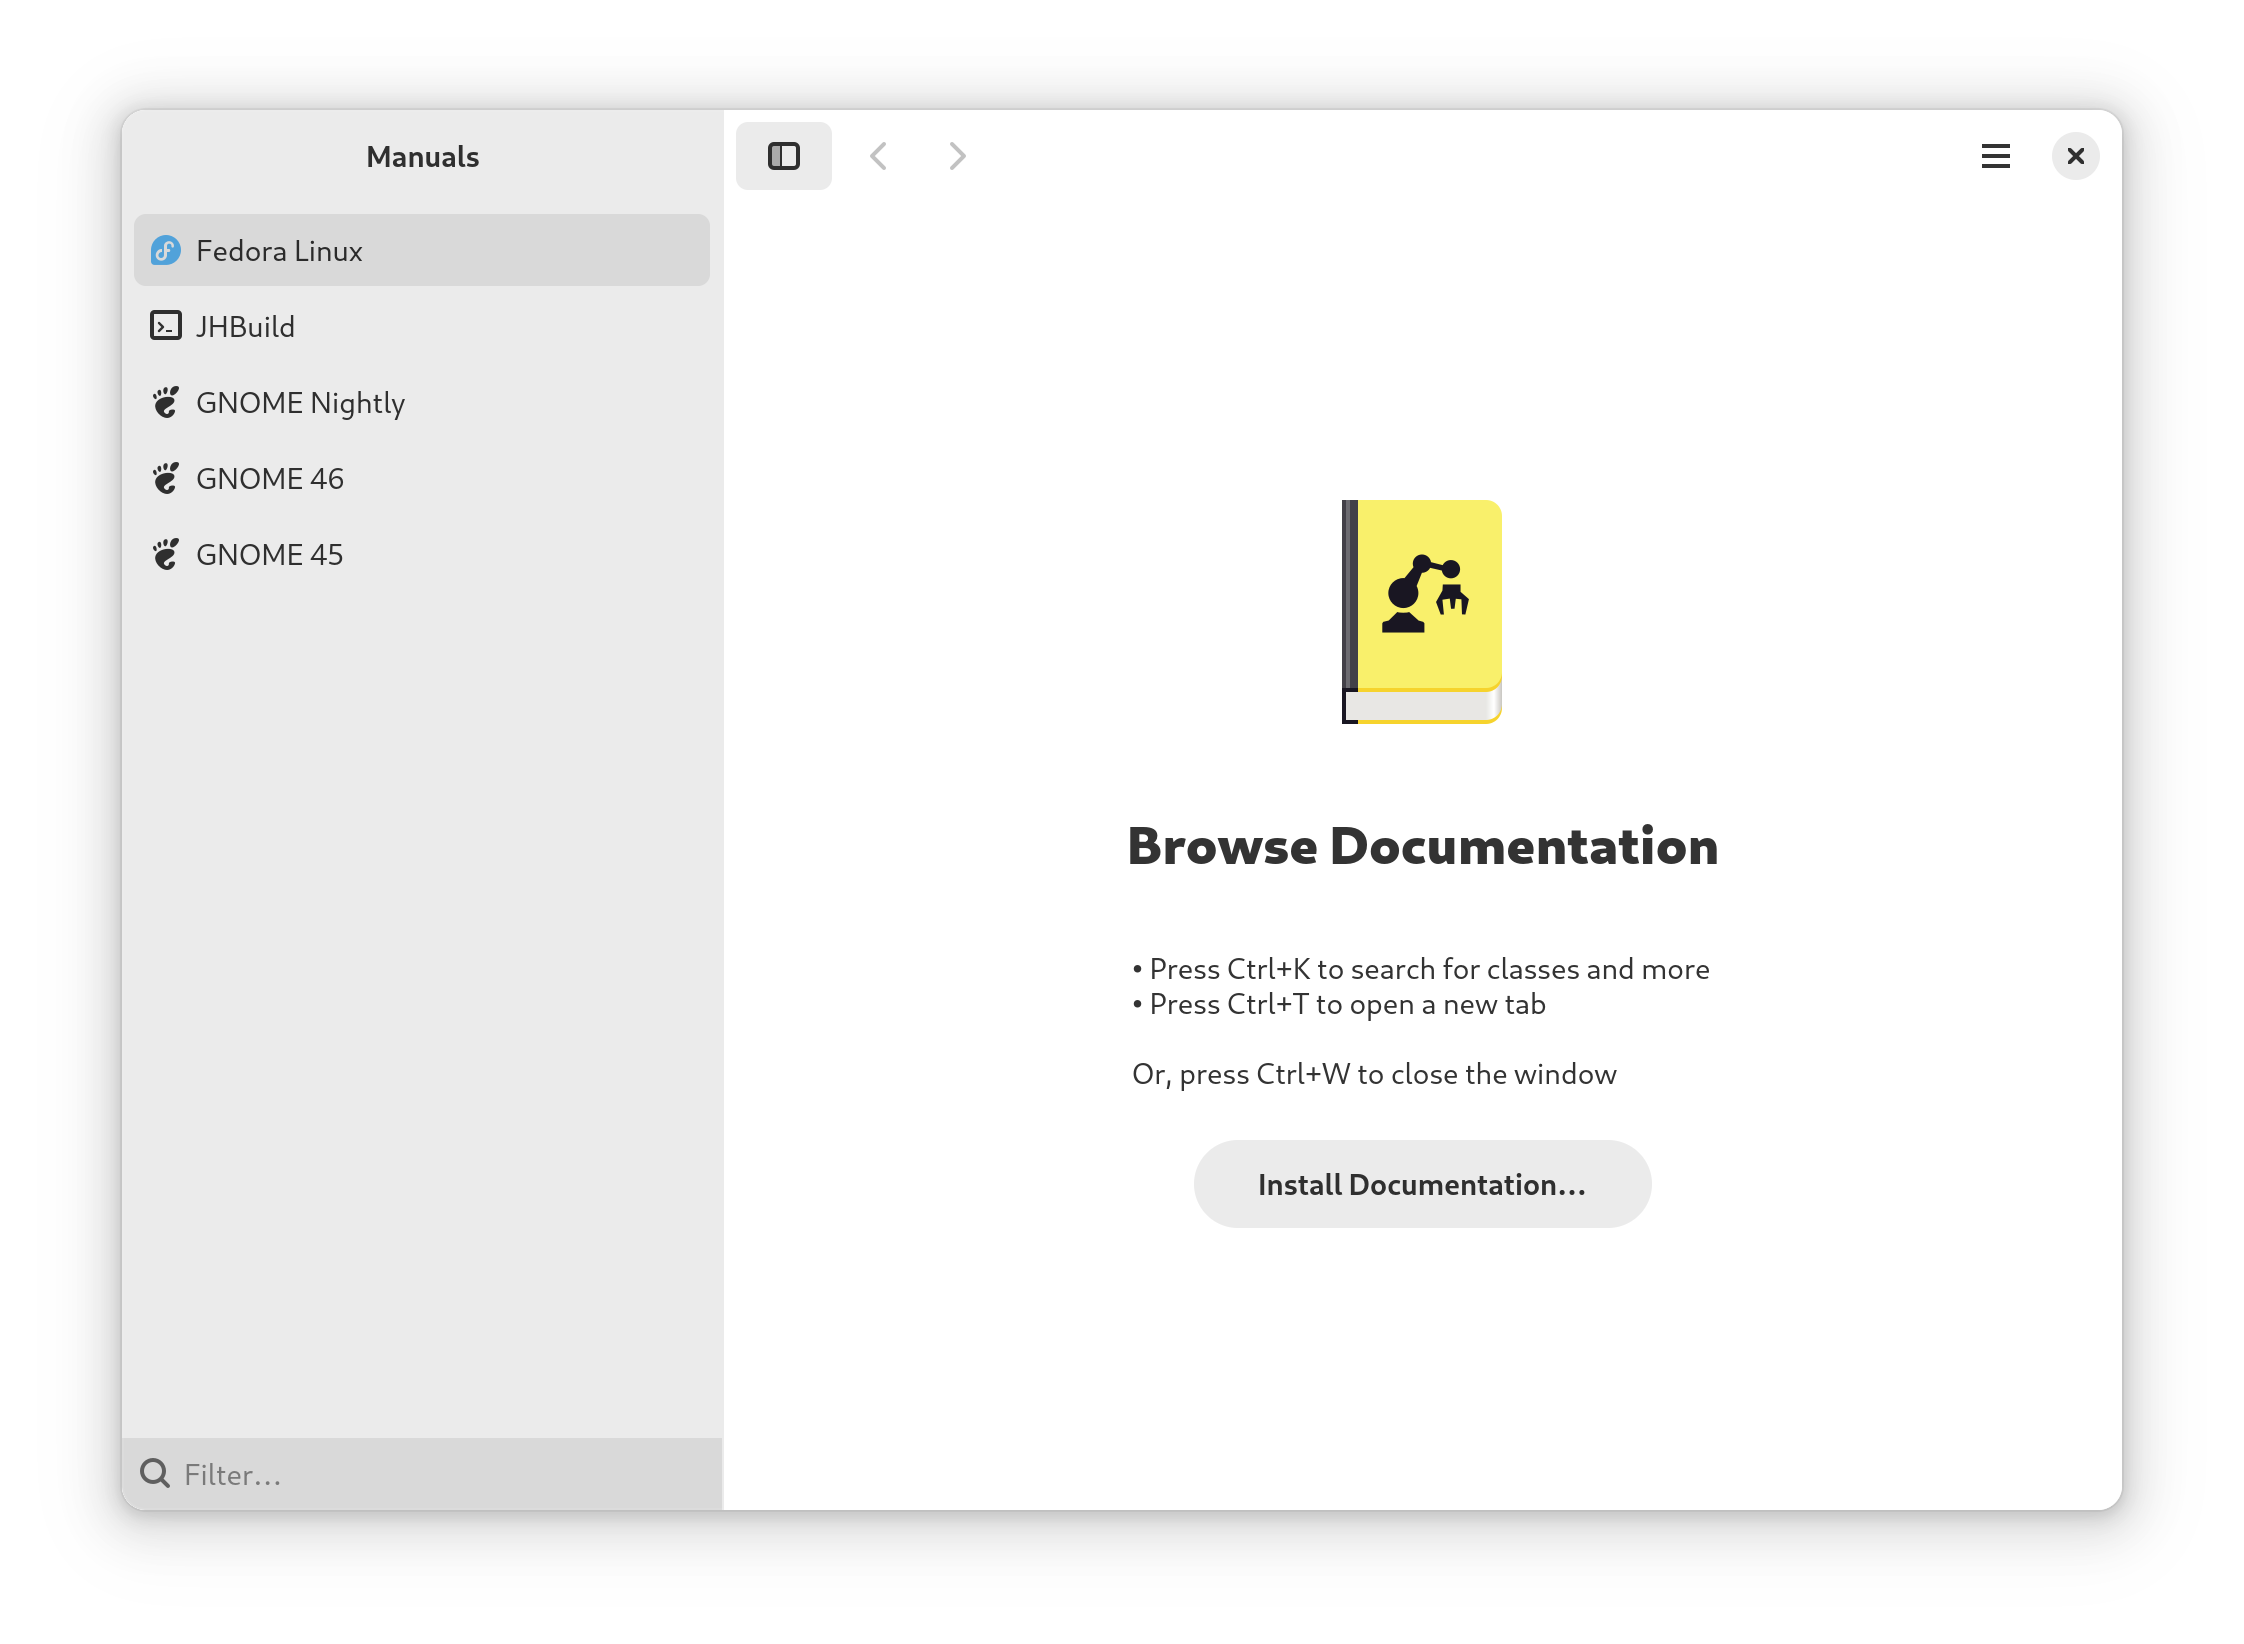Close the Manuals window

coord(2075,156)
